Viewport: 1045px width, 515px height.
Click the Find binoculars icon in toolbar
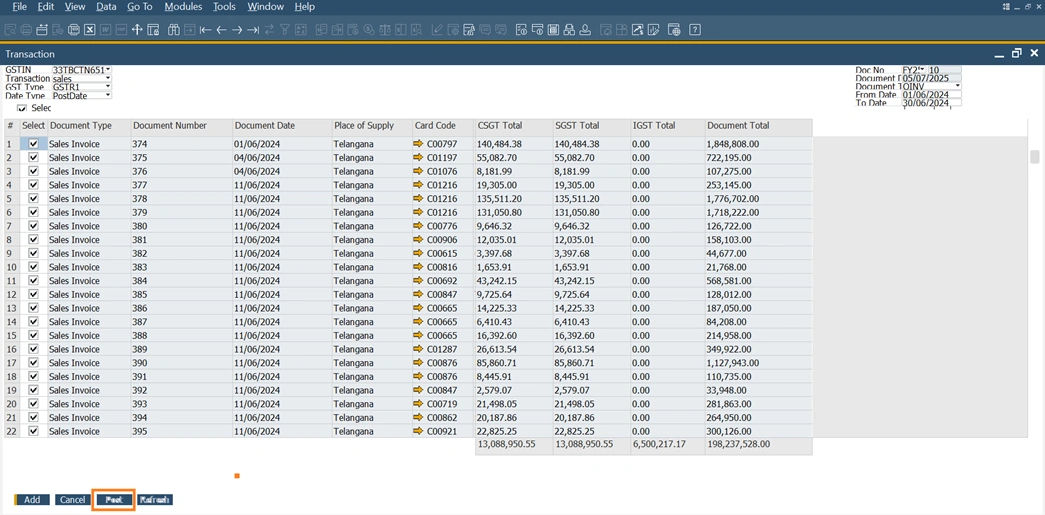pos(173,30)
